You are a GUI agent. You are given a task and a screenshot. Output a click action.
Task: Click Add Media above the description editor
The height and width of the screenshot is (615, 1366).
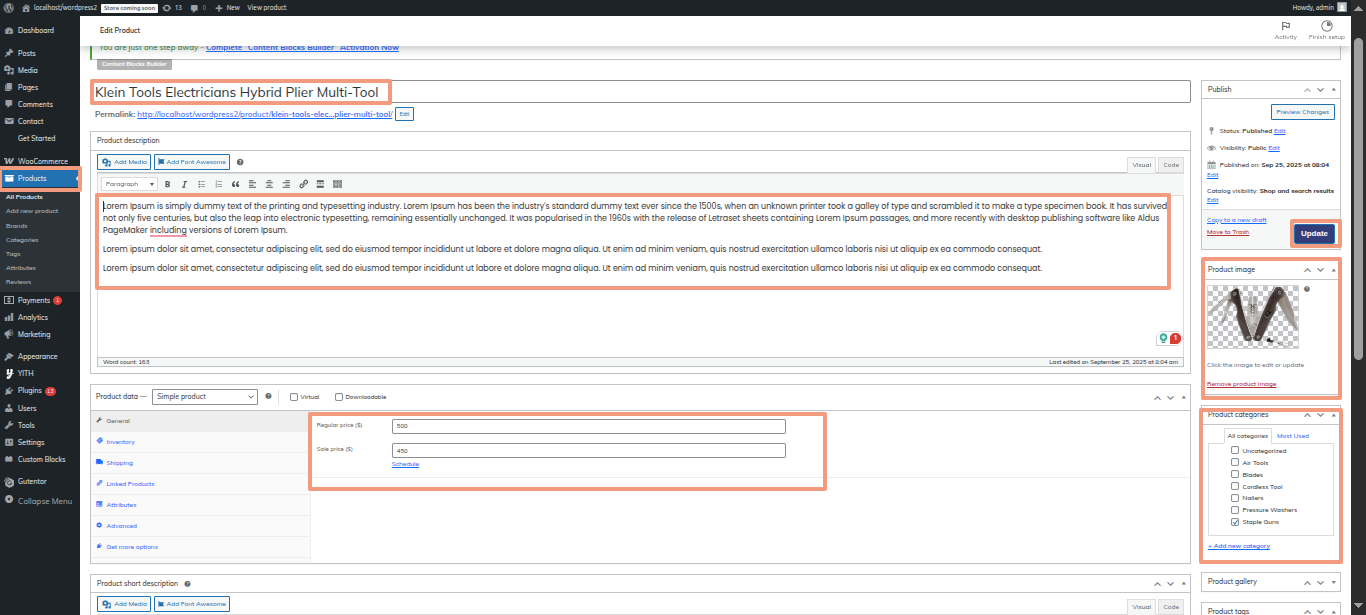[124, 162]
